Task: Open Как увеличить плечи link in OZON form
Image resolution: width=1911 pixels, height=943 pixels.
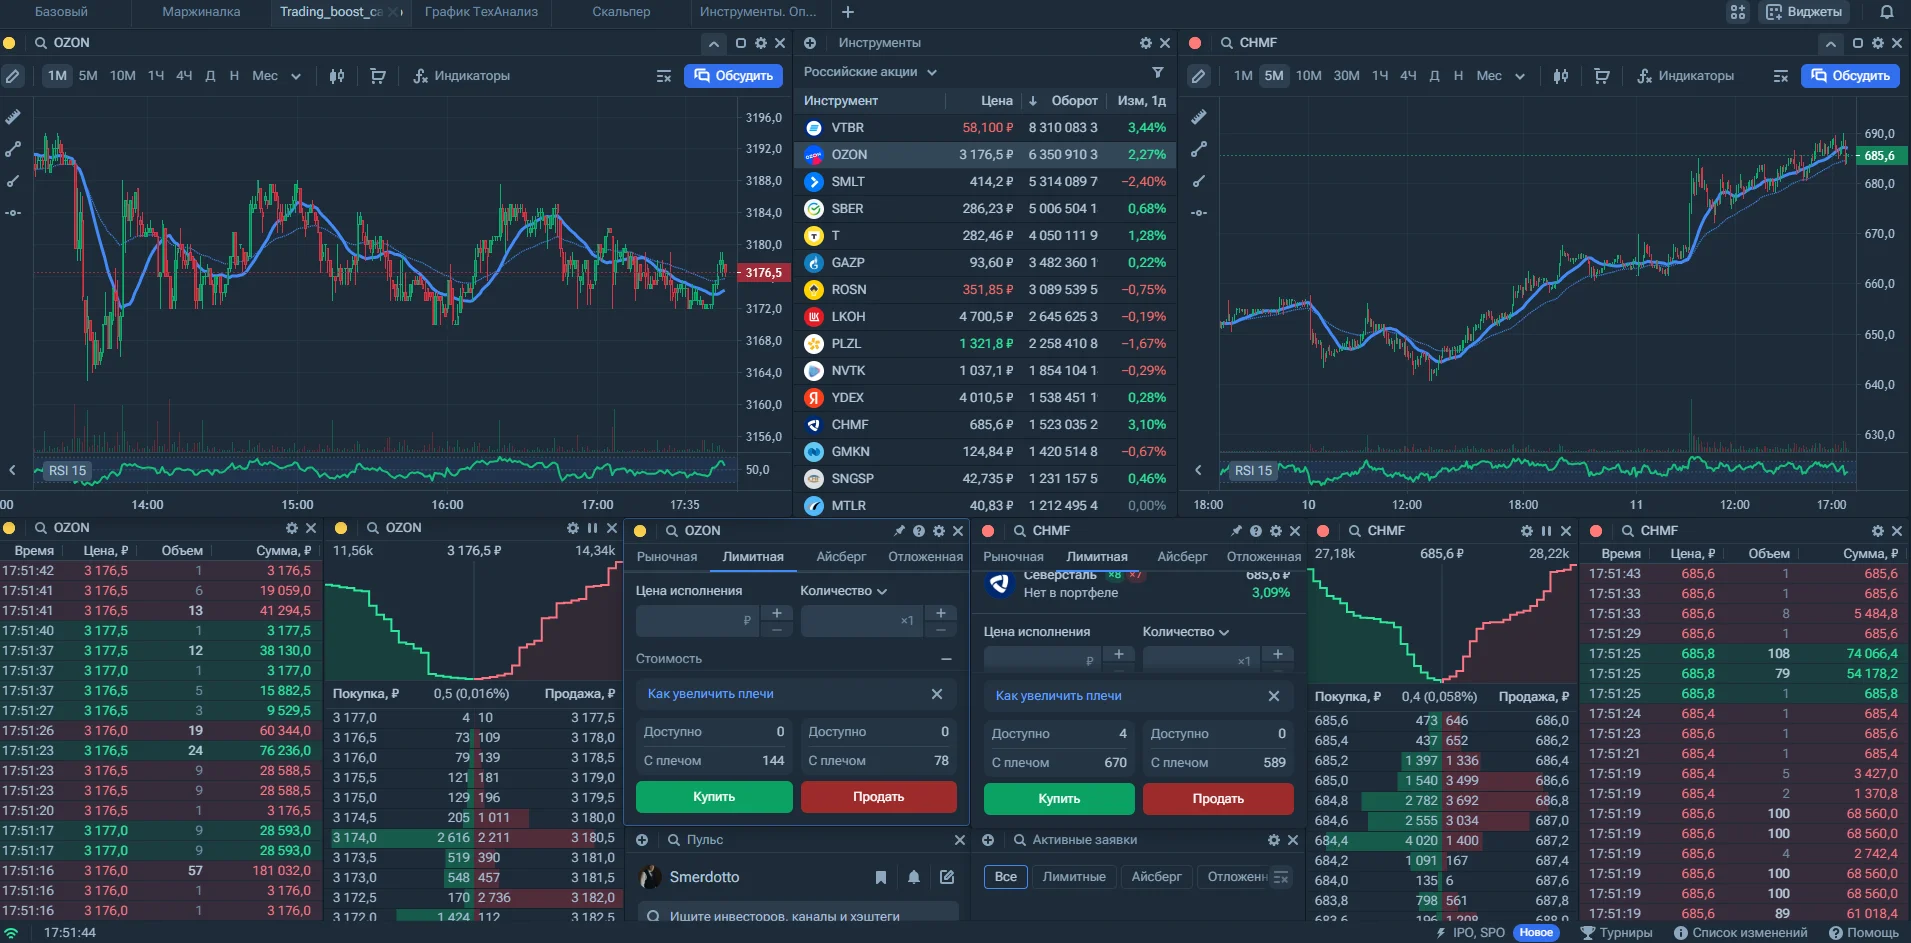Action: (711, 694)
